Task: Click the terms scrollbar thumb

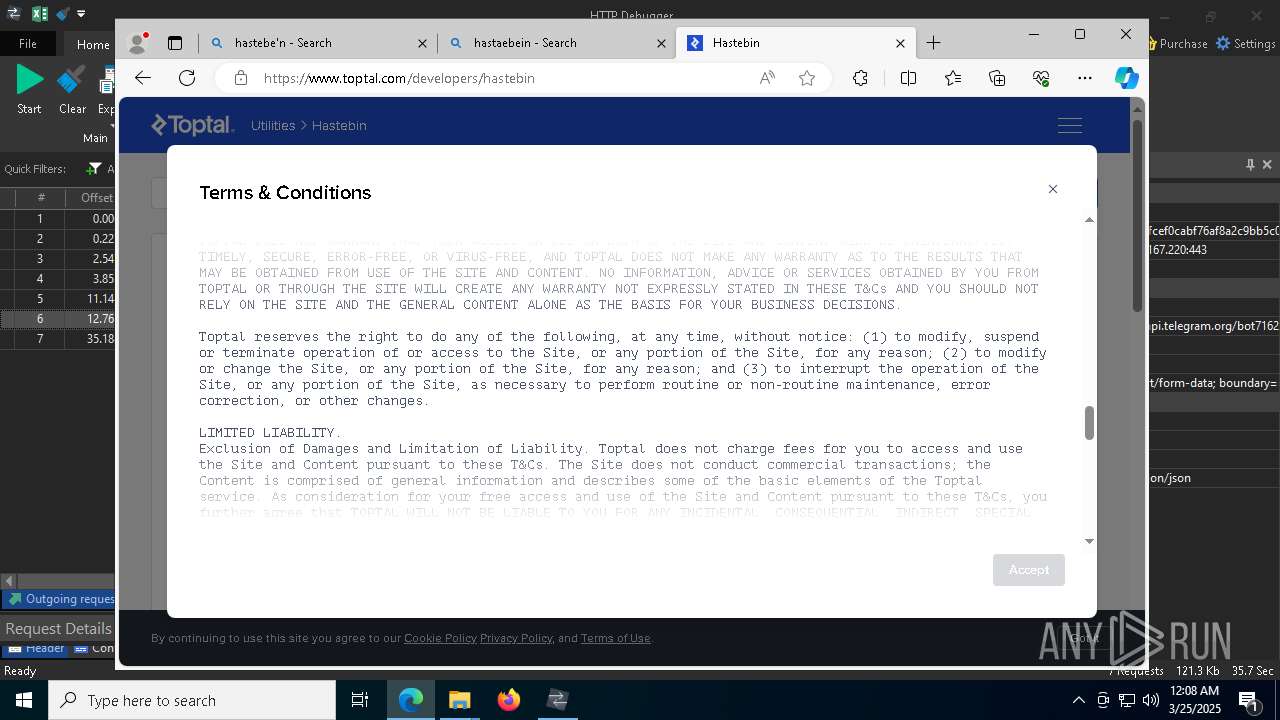Action: 1089,423
